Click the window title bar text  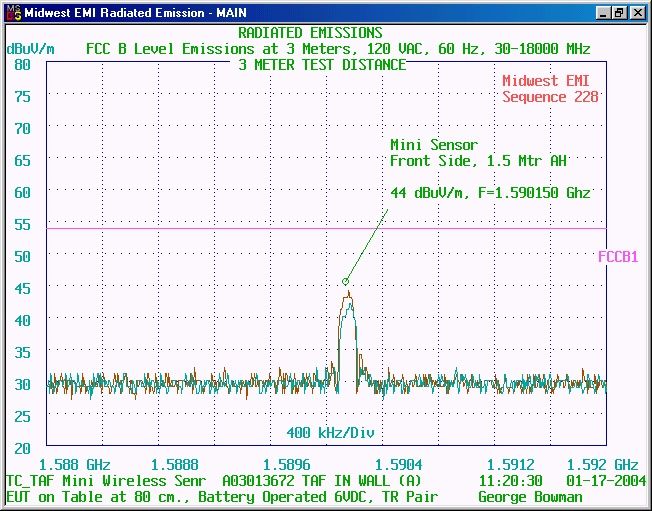(135, 13)
